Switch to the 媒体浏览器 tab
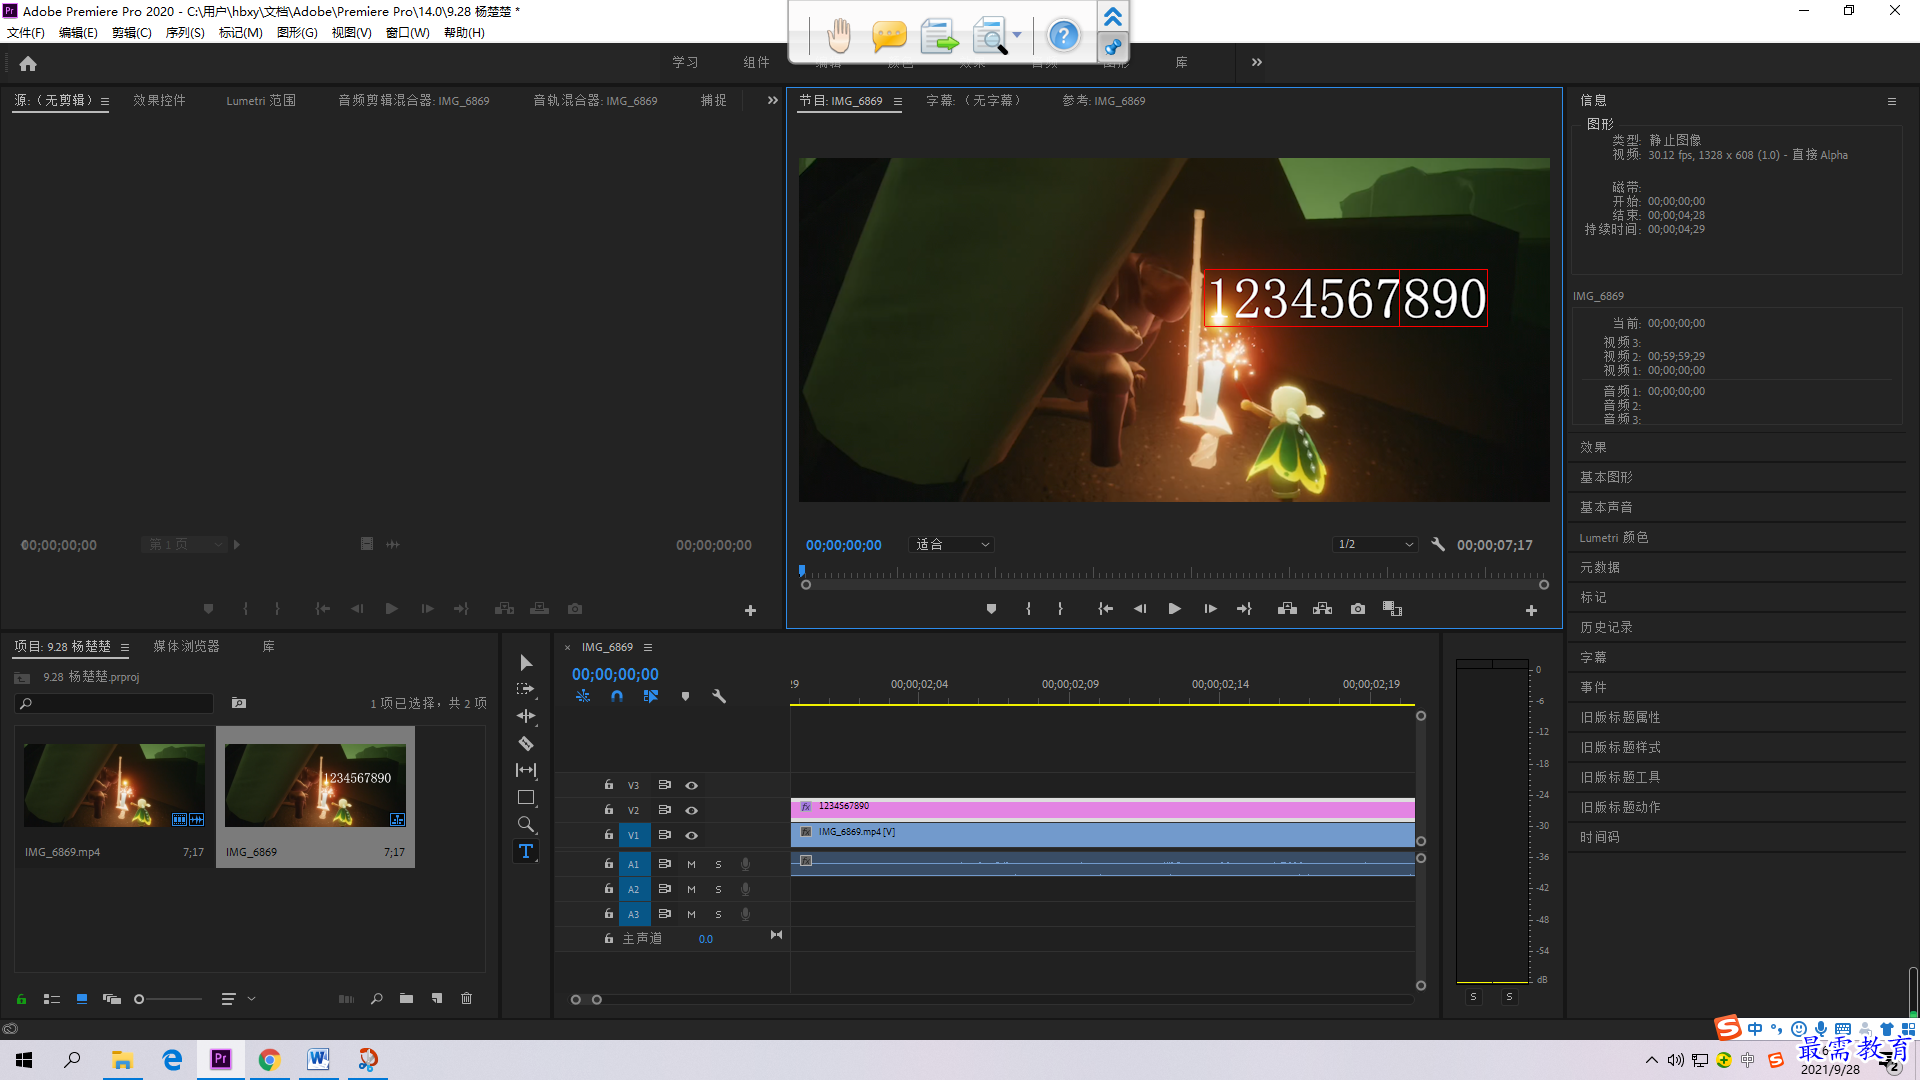This screenshot has width=1920, height=1080. click(x=186, y=647)
